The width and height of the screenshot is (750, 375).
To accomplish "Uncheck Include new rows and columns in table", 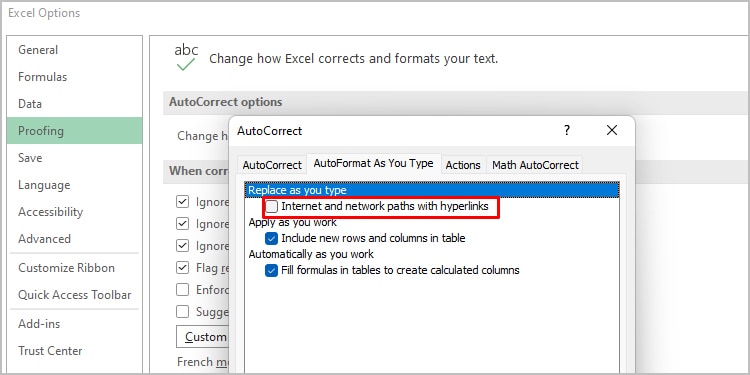I will pos(272,238).
